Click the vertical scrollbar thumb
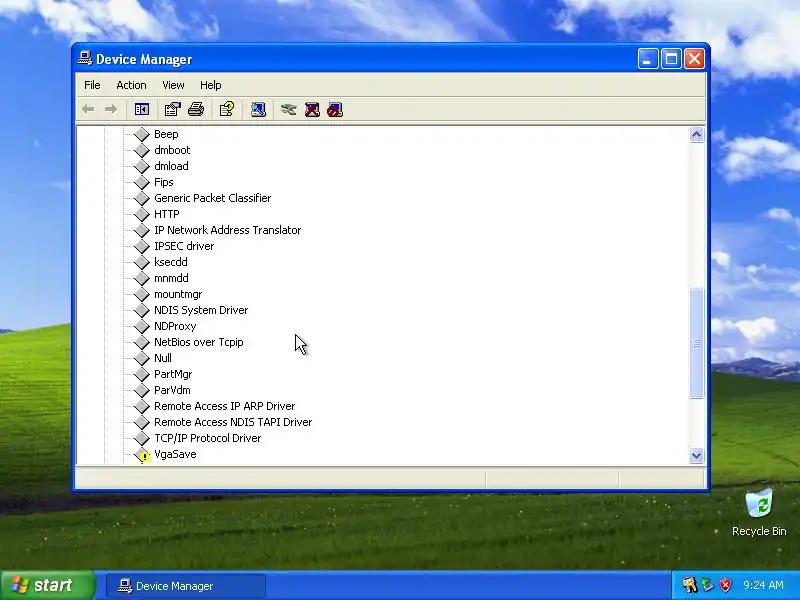 click(696, 343)
